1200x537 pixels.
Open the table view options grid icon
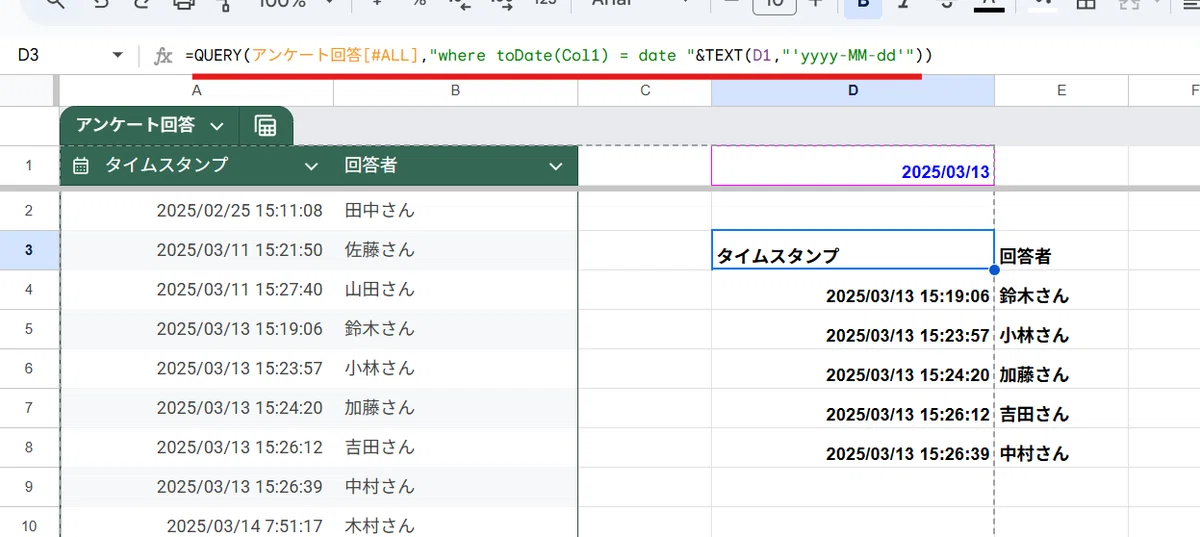click(265, 126)
